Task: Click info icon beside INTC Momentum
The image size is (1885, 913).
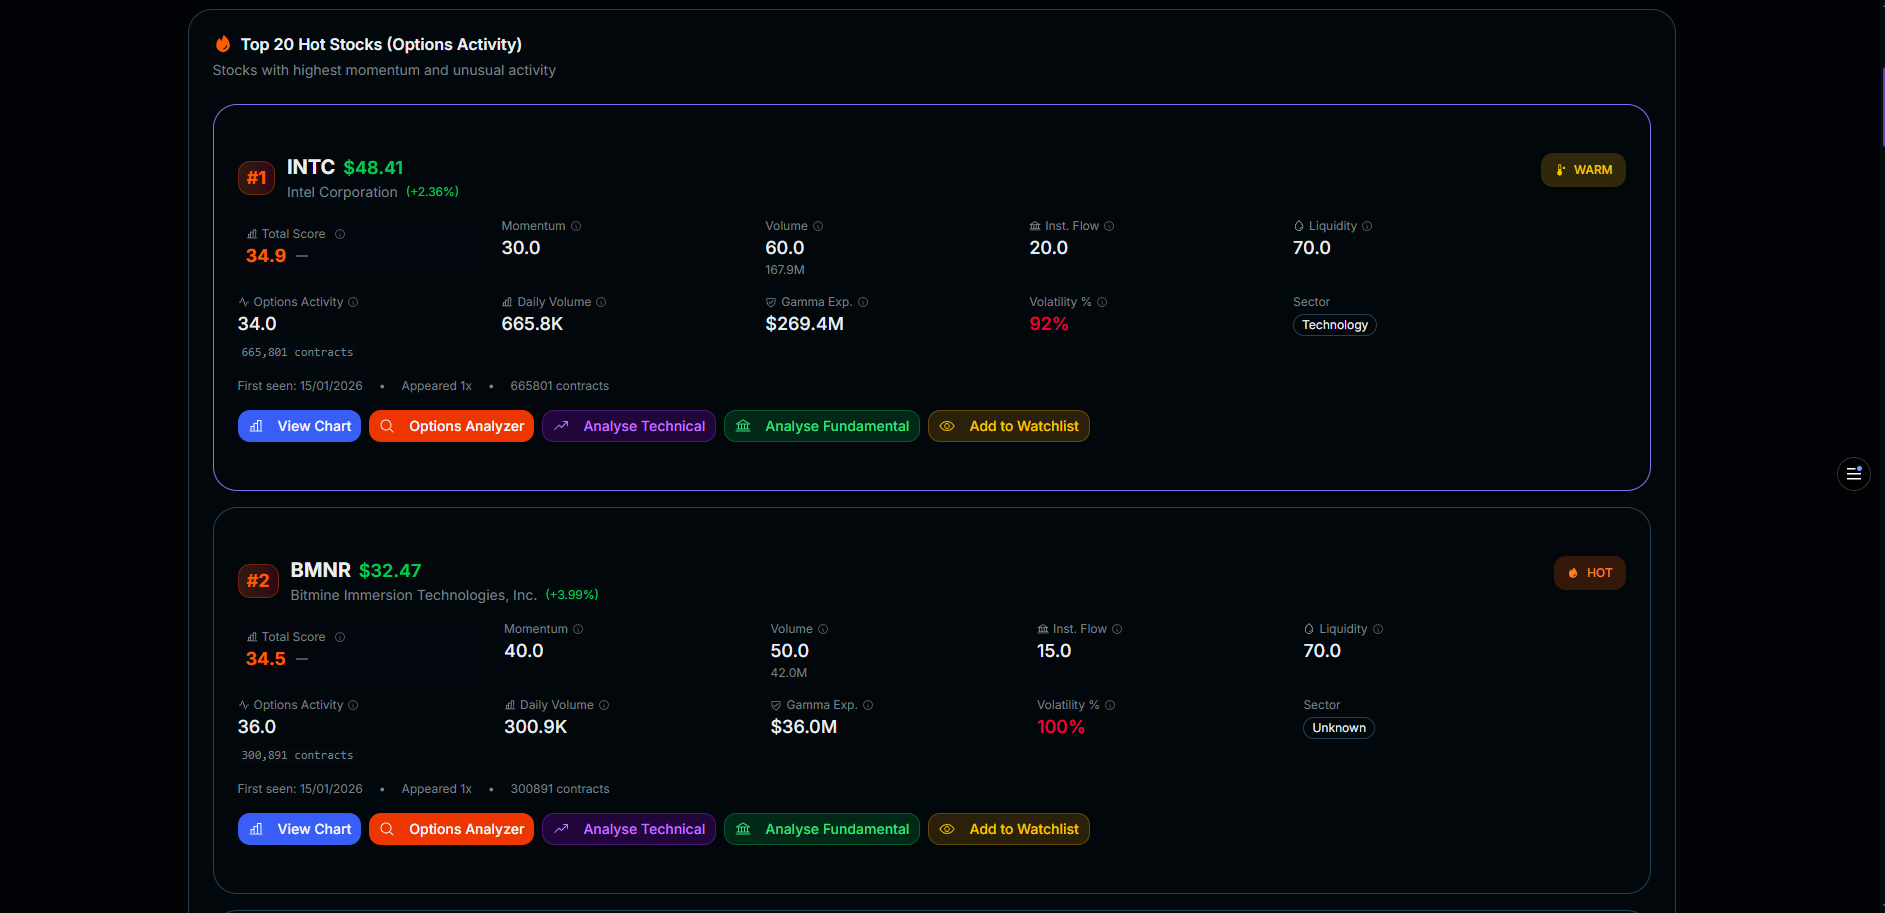Action: click(576, 226)
